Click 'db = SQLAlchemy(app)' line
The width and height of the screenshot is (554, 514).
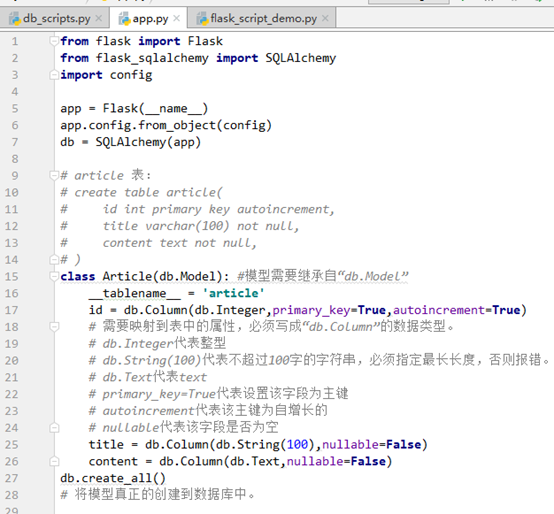(x=130, y=142)
